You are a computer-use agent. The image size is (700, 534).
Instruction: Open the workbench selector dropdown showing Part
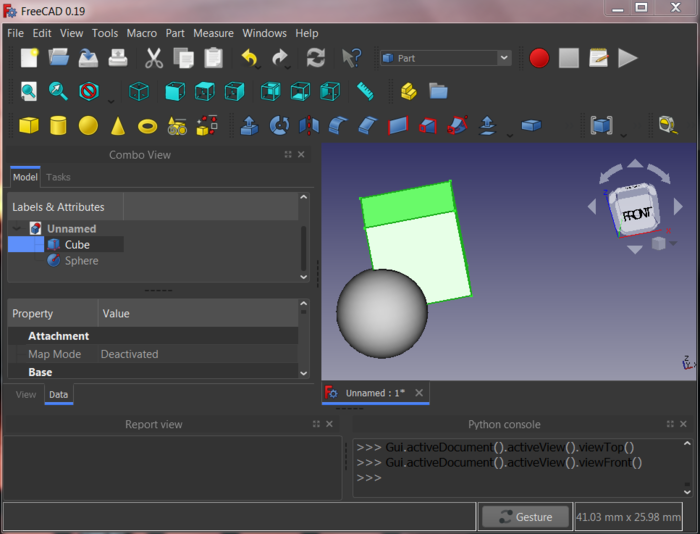(445, 58)
